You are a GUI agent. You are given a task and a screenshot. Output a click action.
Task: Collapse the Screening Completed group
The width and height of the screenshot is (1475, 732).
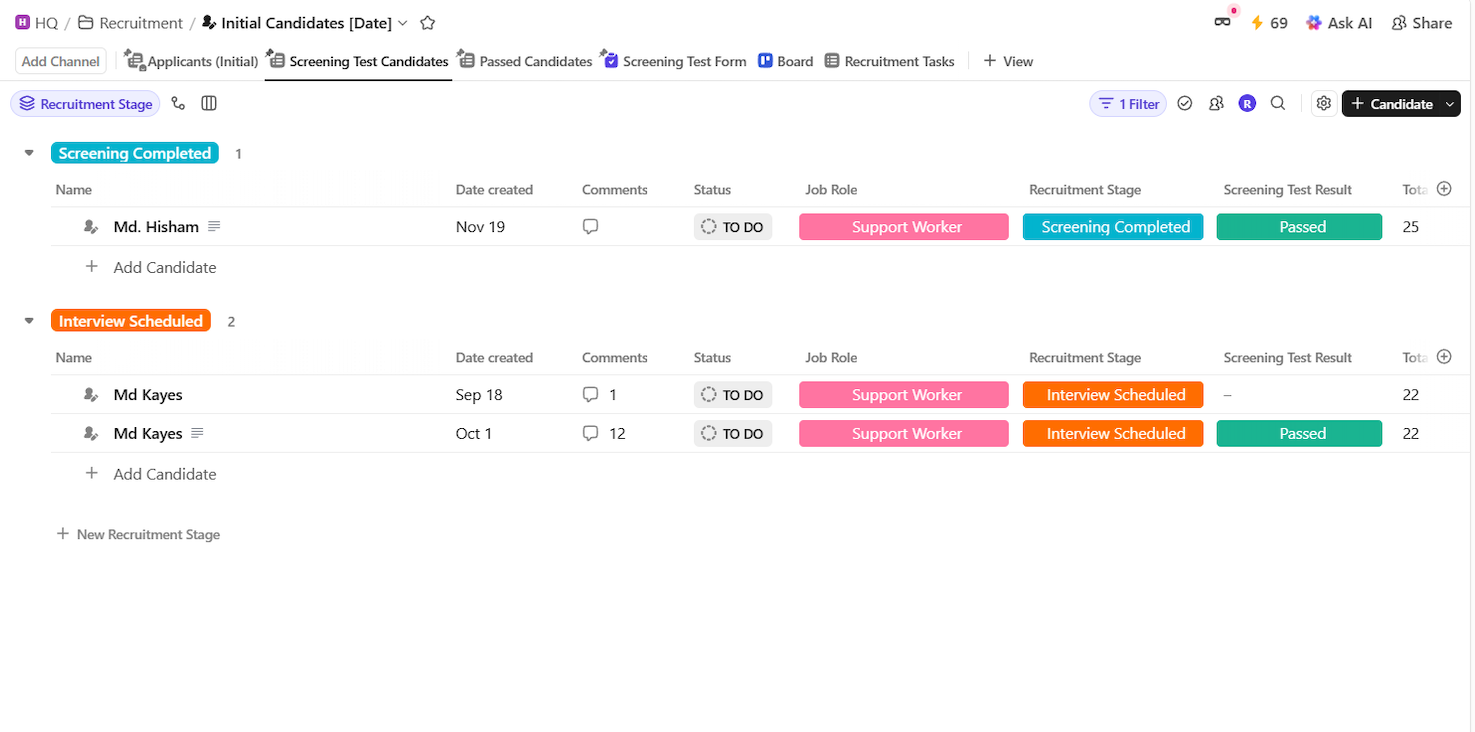tap(29, 153)
